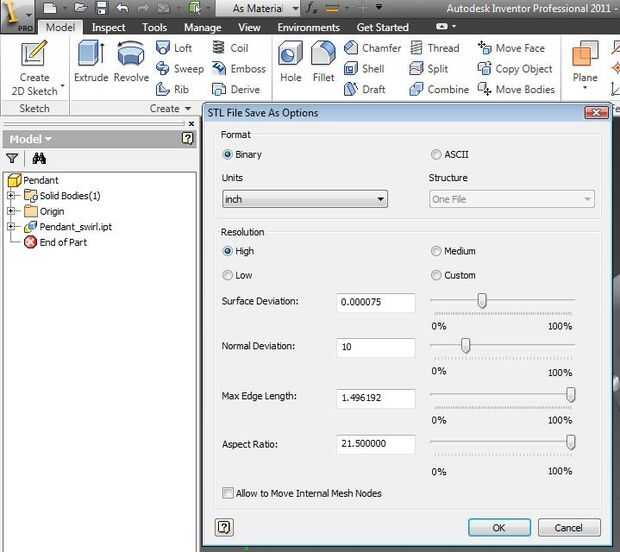Image resolution: width=620 pixels, height=552 pixels.
Task: Choose the Sweep tool
Action: (x=180, y=68)
